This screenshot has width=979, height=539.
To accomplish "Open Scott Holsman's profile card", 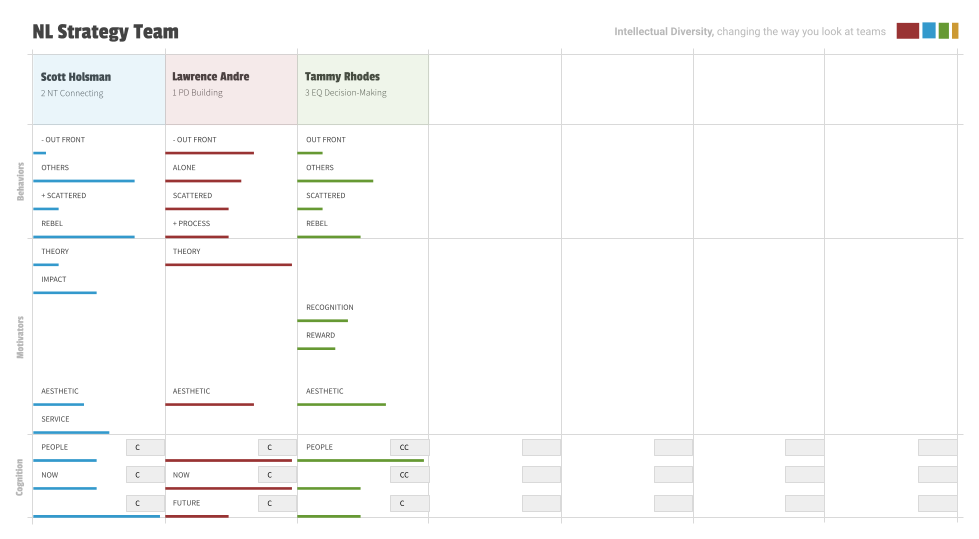I will pyautogui.click(x=98, y=89).
